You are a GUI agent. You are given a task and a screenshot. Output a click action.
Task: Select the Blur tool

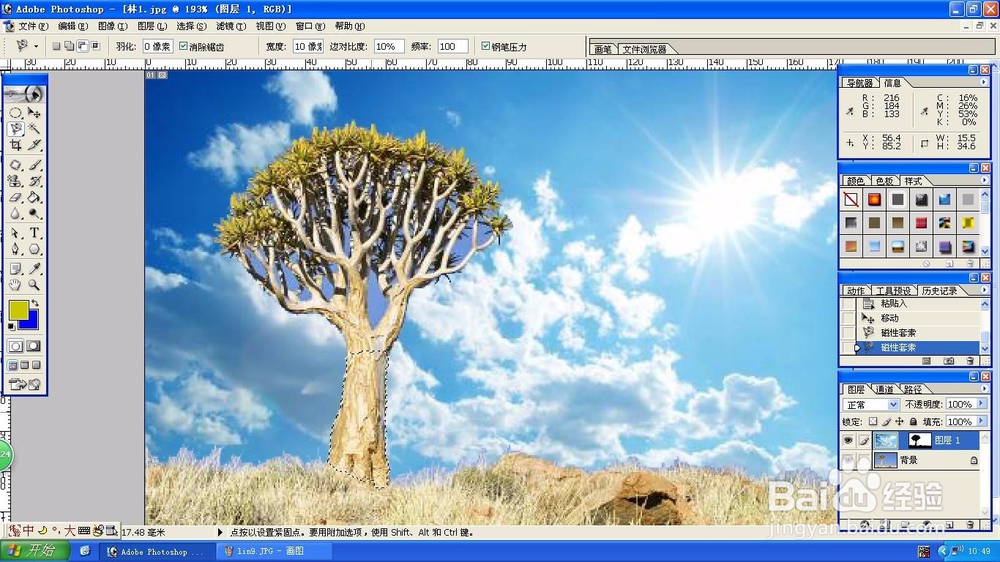(x=16, y=214)
